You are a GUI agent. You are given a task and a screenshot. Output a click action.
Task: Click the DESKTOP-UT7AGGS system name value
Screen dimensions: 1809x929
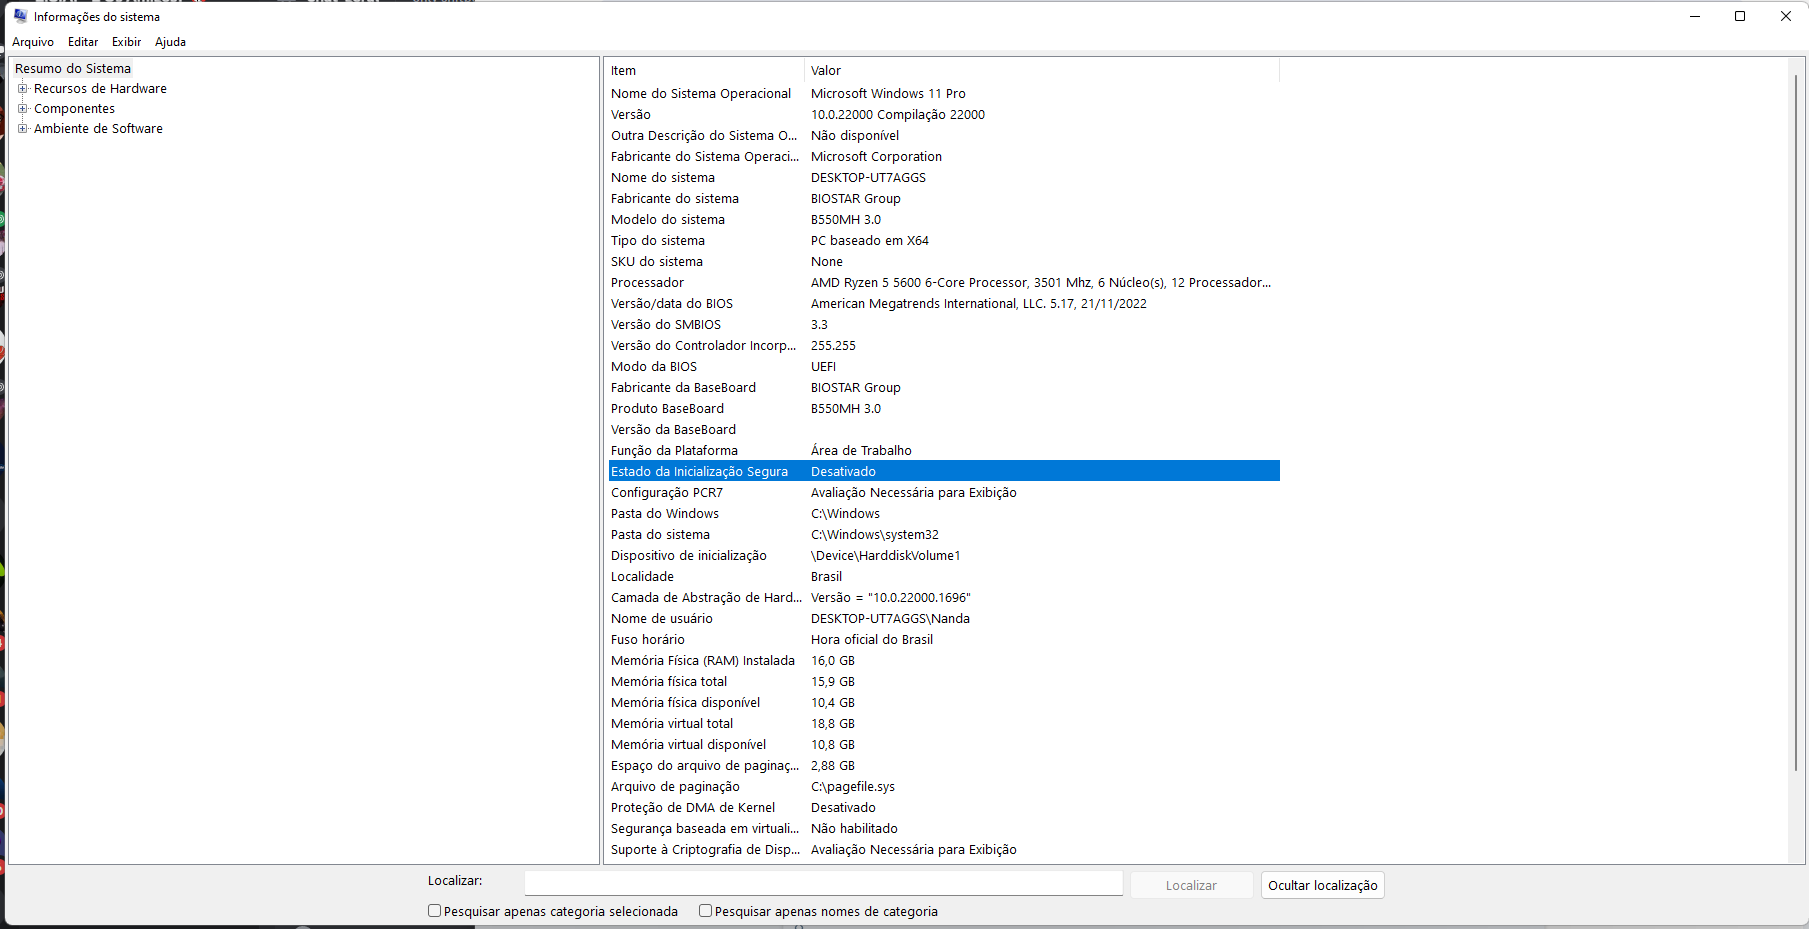point(868,178)
